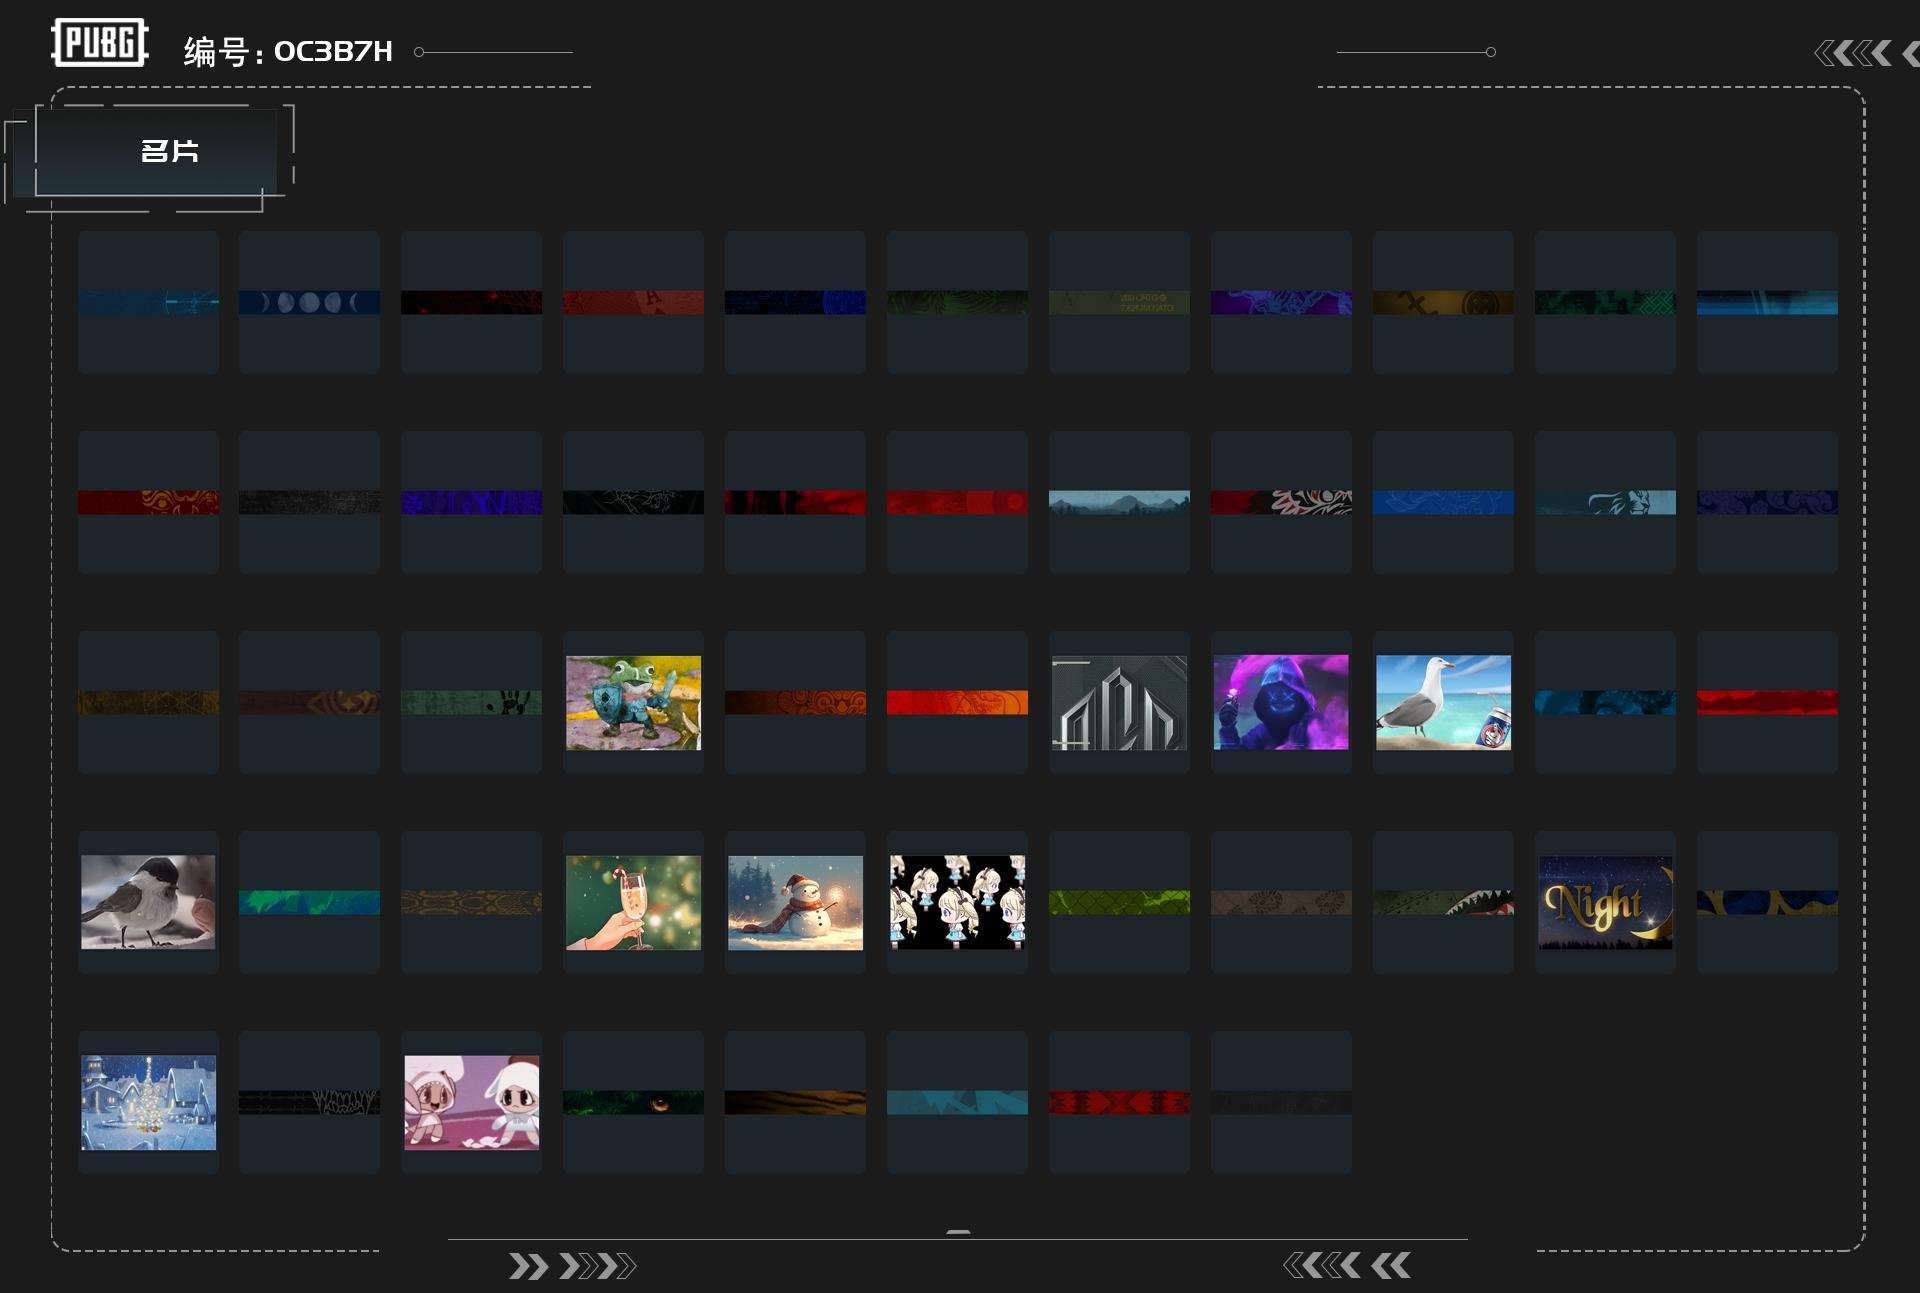The height and width of the screenshot is (1293, 1920).
Task: Pick the red playing card ace banner
Action: [x=633, y=302]
